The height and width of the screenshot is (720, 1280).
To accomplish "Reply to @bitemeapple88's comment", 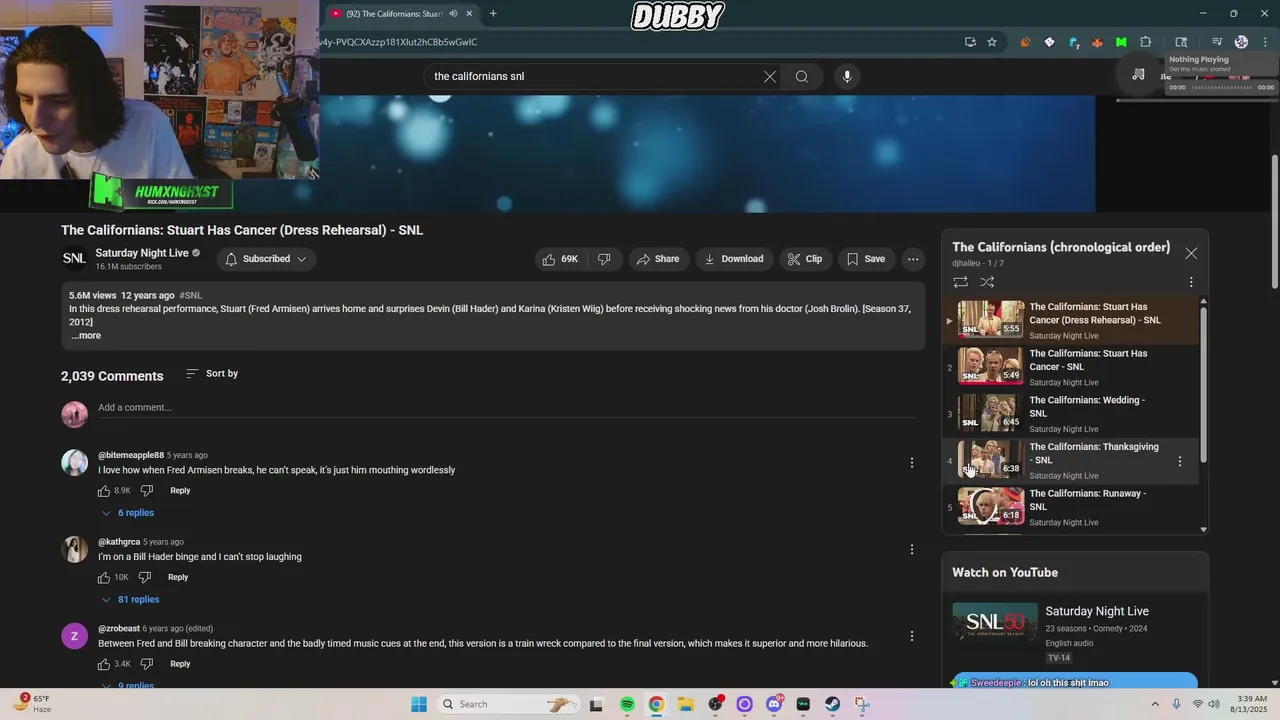I will click(180, 491).
